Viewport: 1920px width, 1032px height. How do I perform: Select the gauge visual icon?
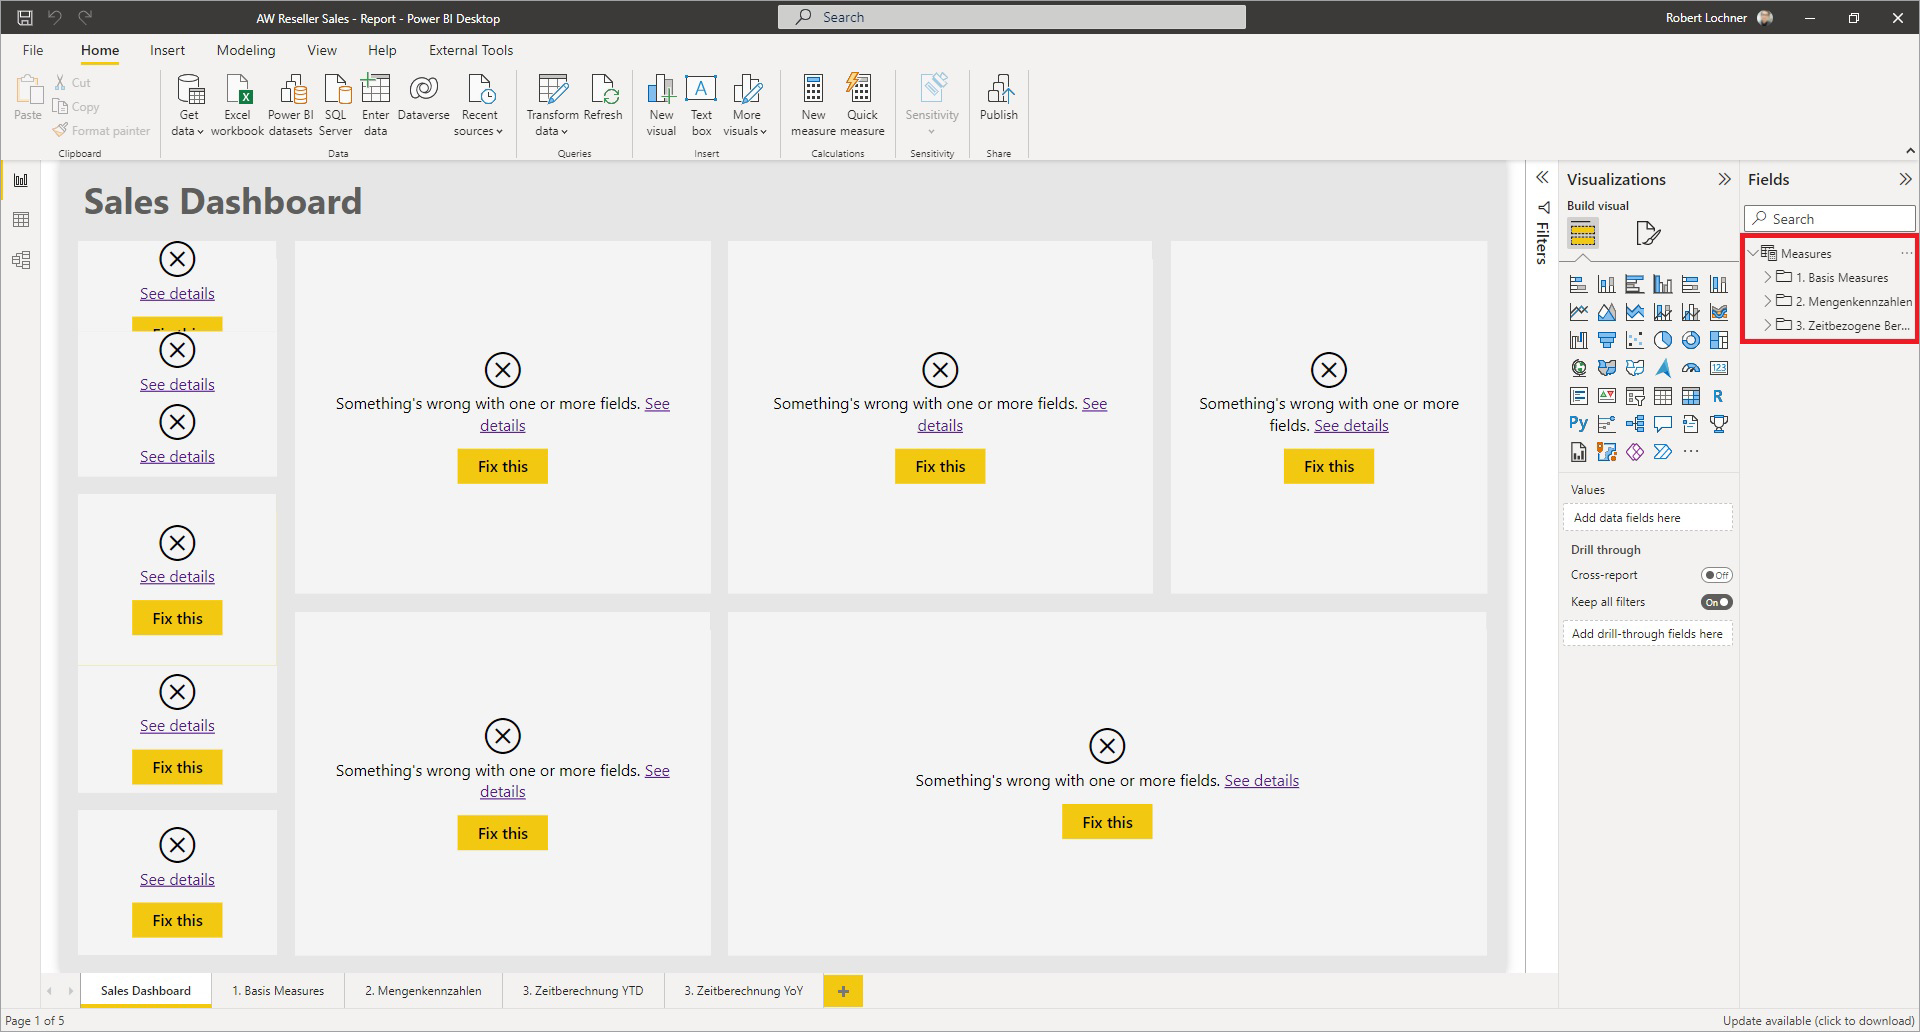[1691, 368]
